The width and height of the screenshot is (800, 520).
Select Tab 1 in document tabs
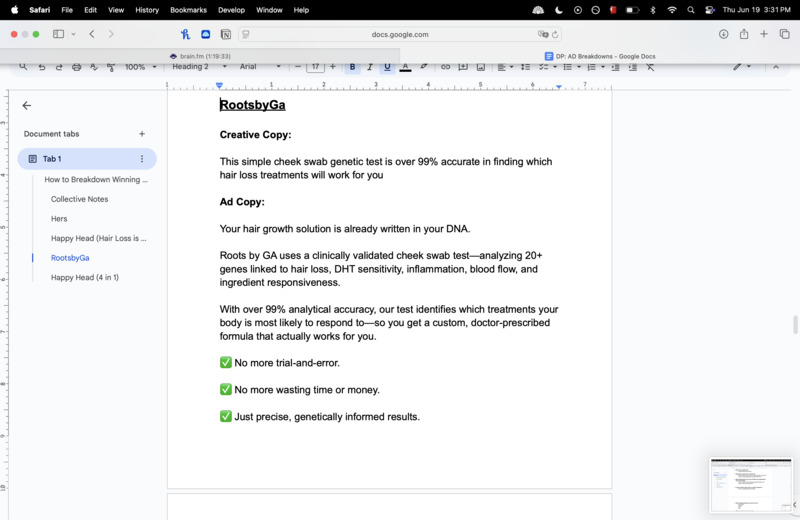point(87,159)
